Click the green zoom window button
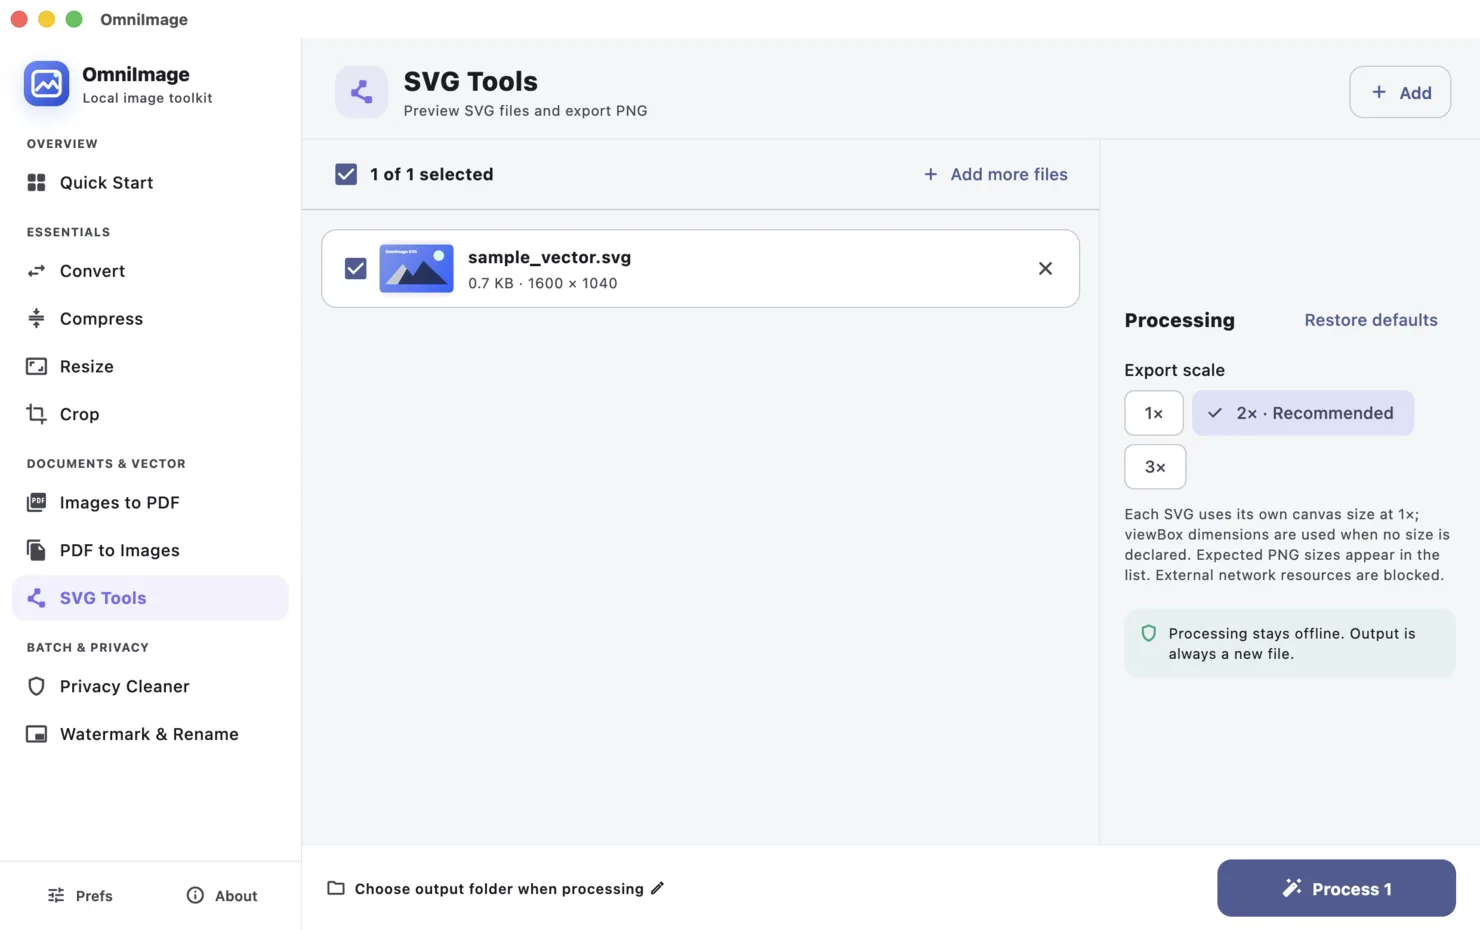 (x=74, y=19)
